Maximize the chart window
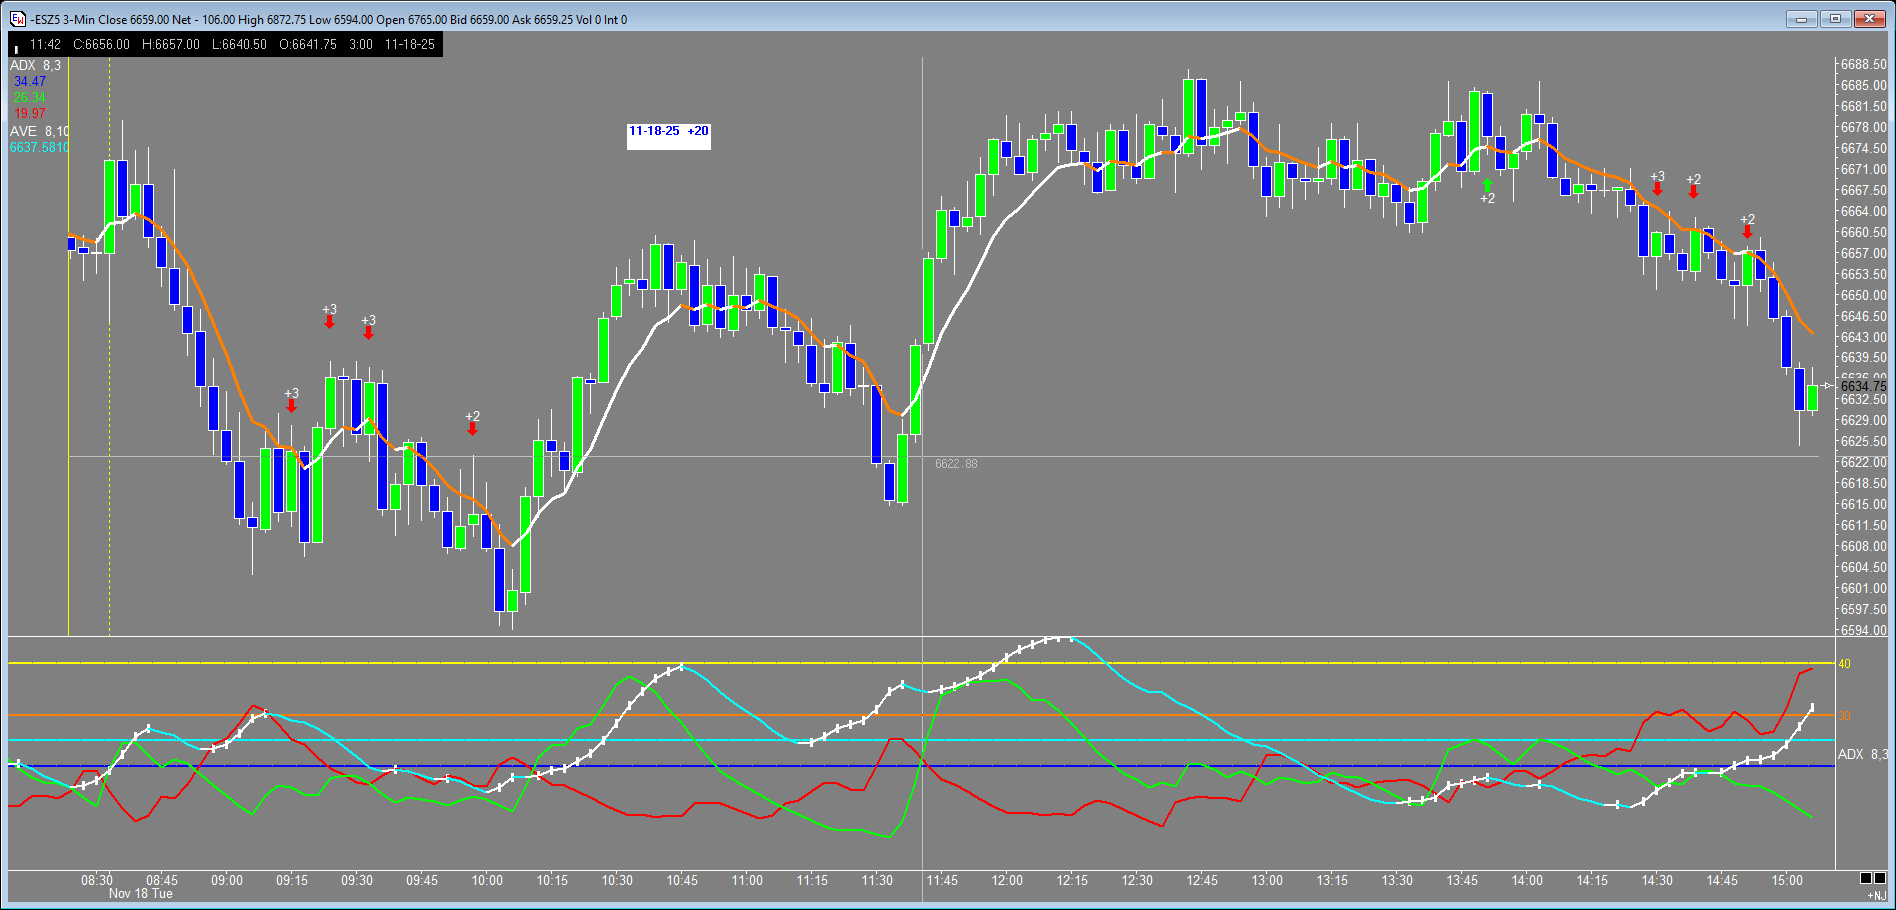 pyautogui.click(x=1835, y=19)
